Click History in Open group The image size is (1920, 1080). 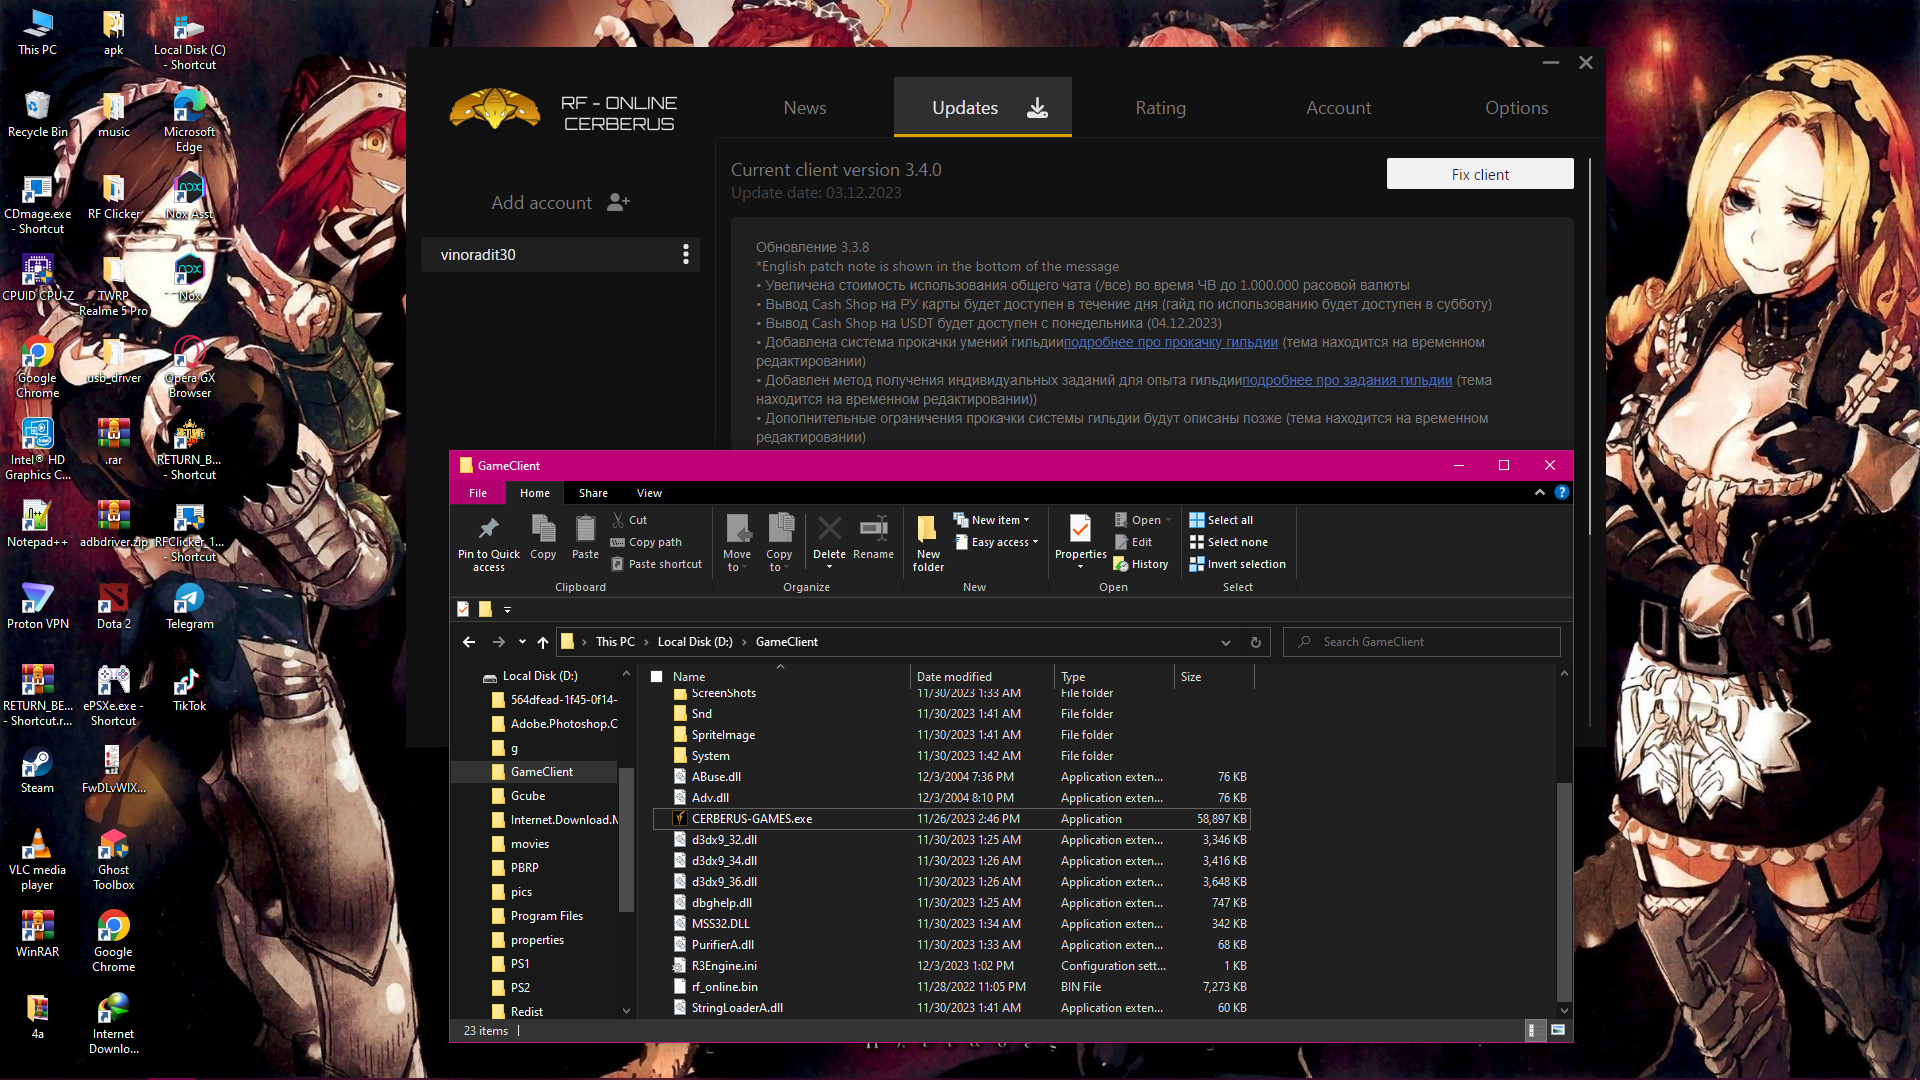[1141, 564]
